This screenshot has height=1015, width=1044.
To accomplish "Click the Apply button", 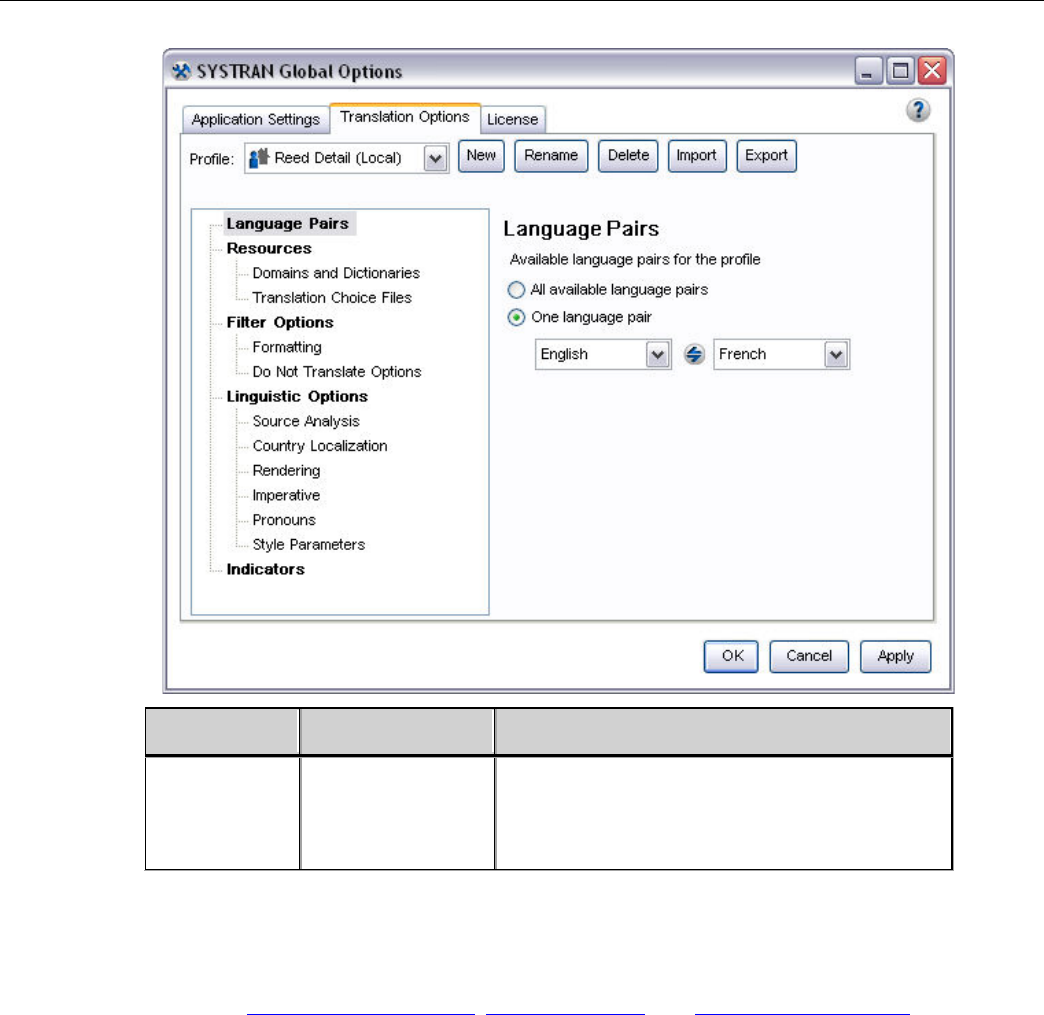I will click(896, 657).
